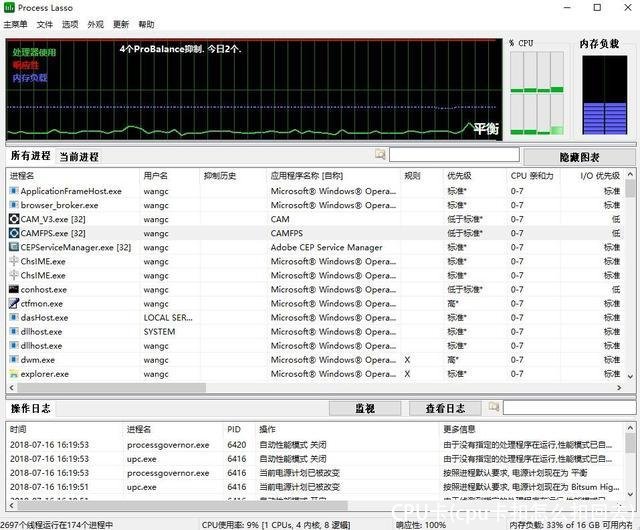The image size is (640, 530).
Task: Select the ctfmon.exe process name
Action: [42, 303]
